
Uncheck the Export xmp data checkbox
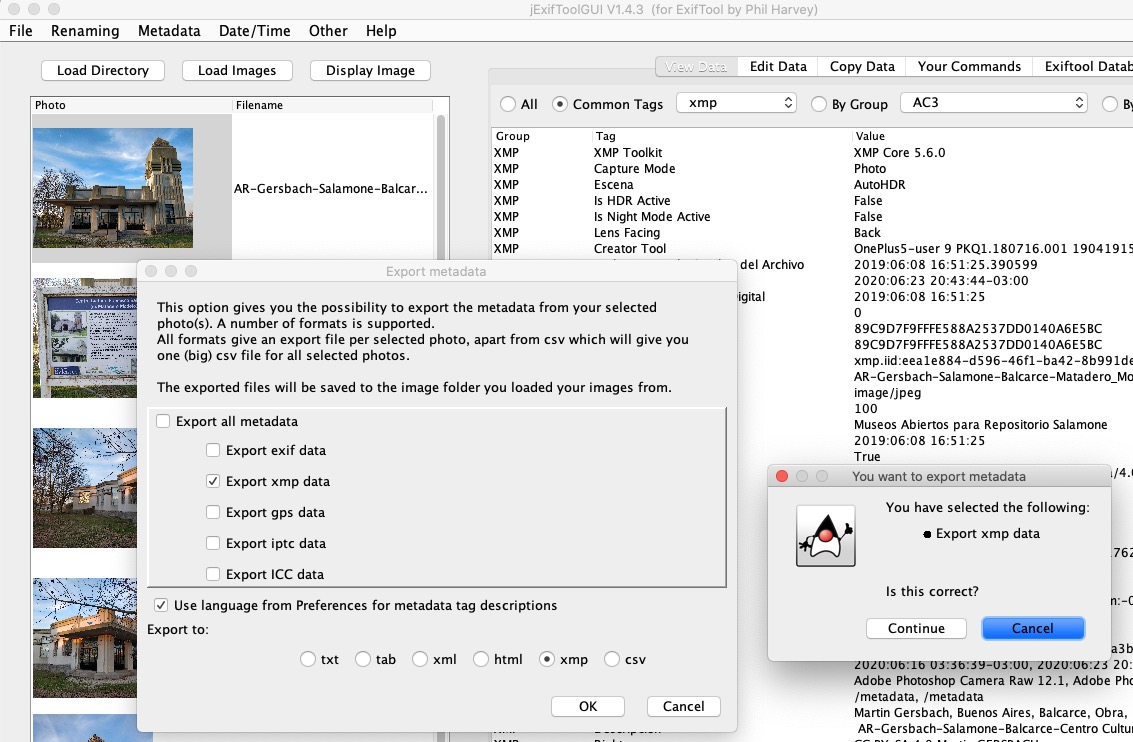click(213, 481)
